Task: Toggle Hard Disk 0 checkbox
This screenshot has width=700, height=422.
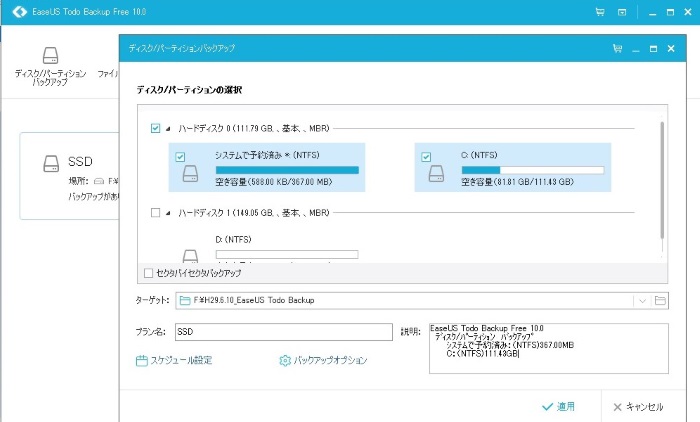Action: click(155, 129)
